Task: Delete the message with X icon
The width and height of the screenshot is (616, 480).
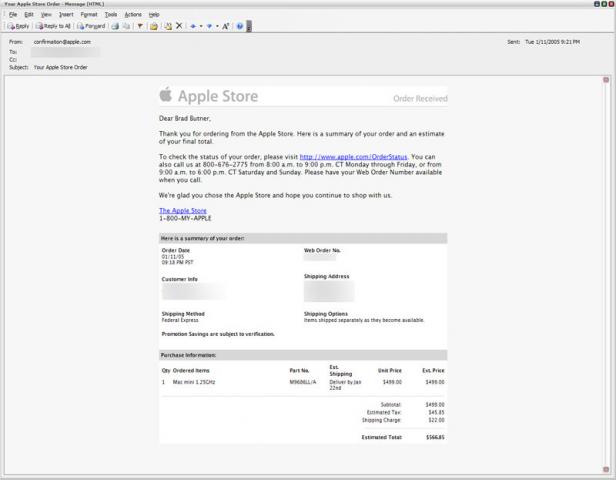Action: point(179,26)
